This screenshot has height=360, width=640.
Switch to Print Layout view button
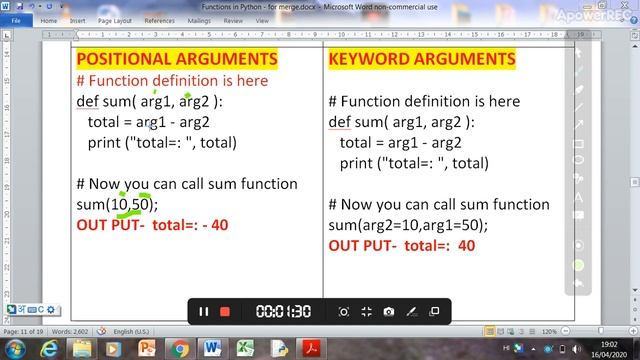tap(489, 331)
